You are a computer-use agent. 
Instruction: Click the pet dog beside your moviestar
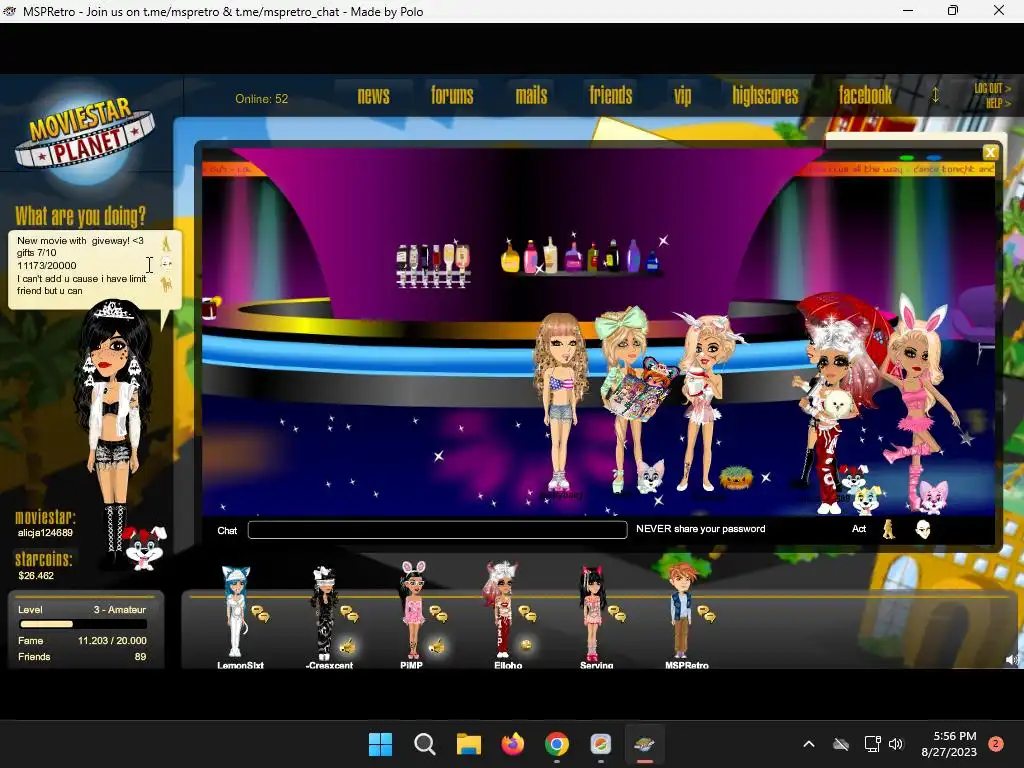(144, 547)
